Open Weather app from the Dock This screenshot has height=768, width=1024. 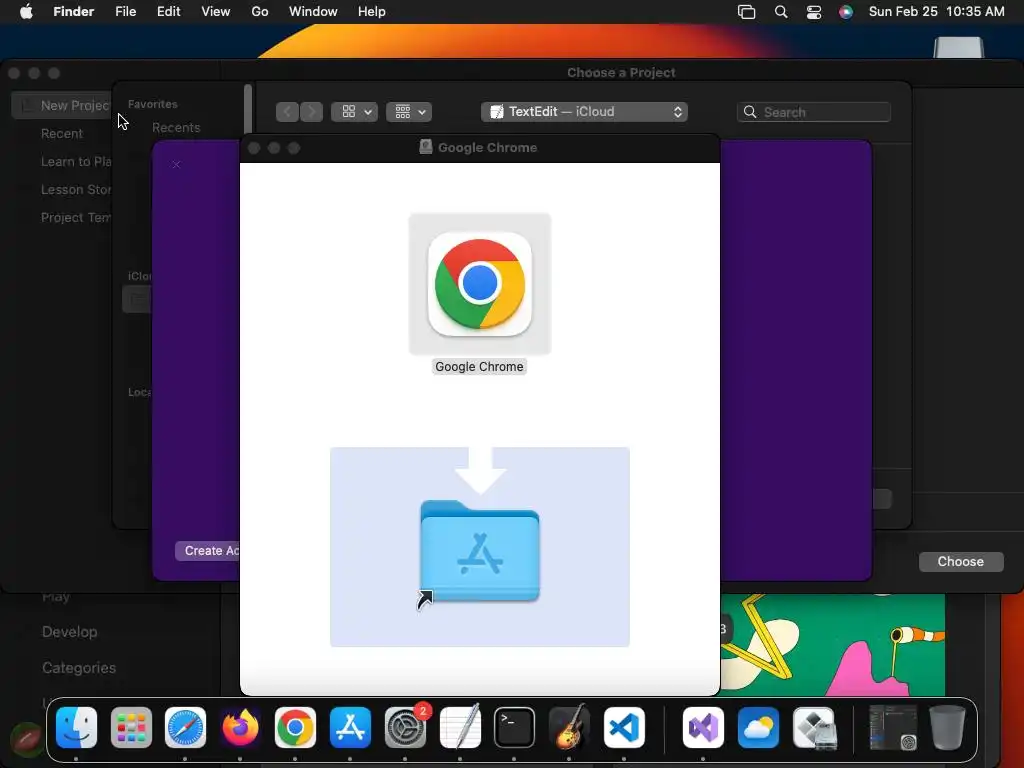pos(758,728)
